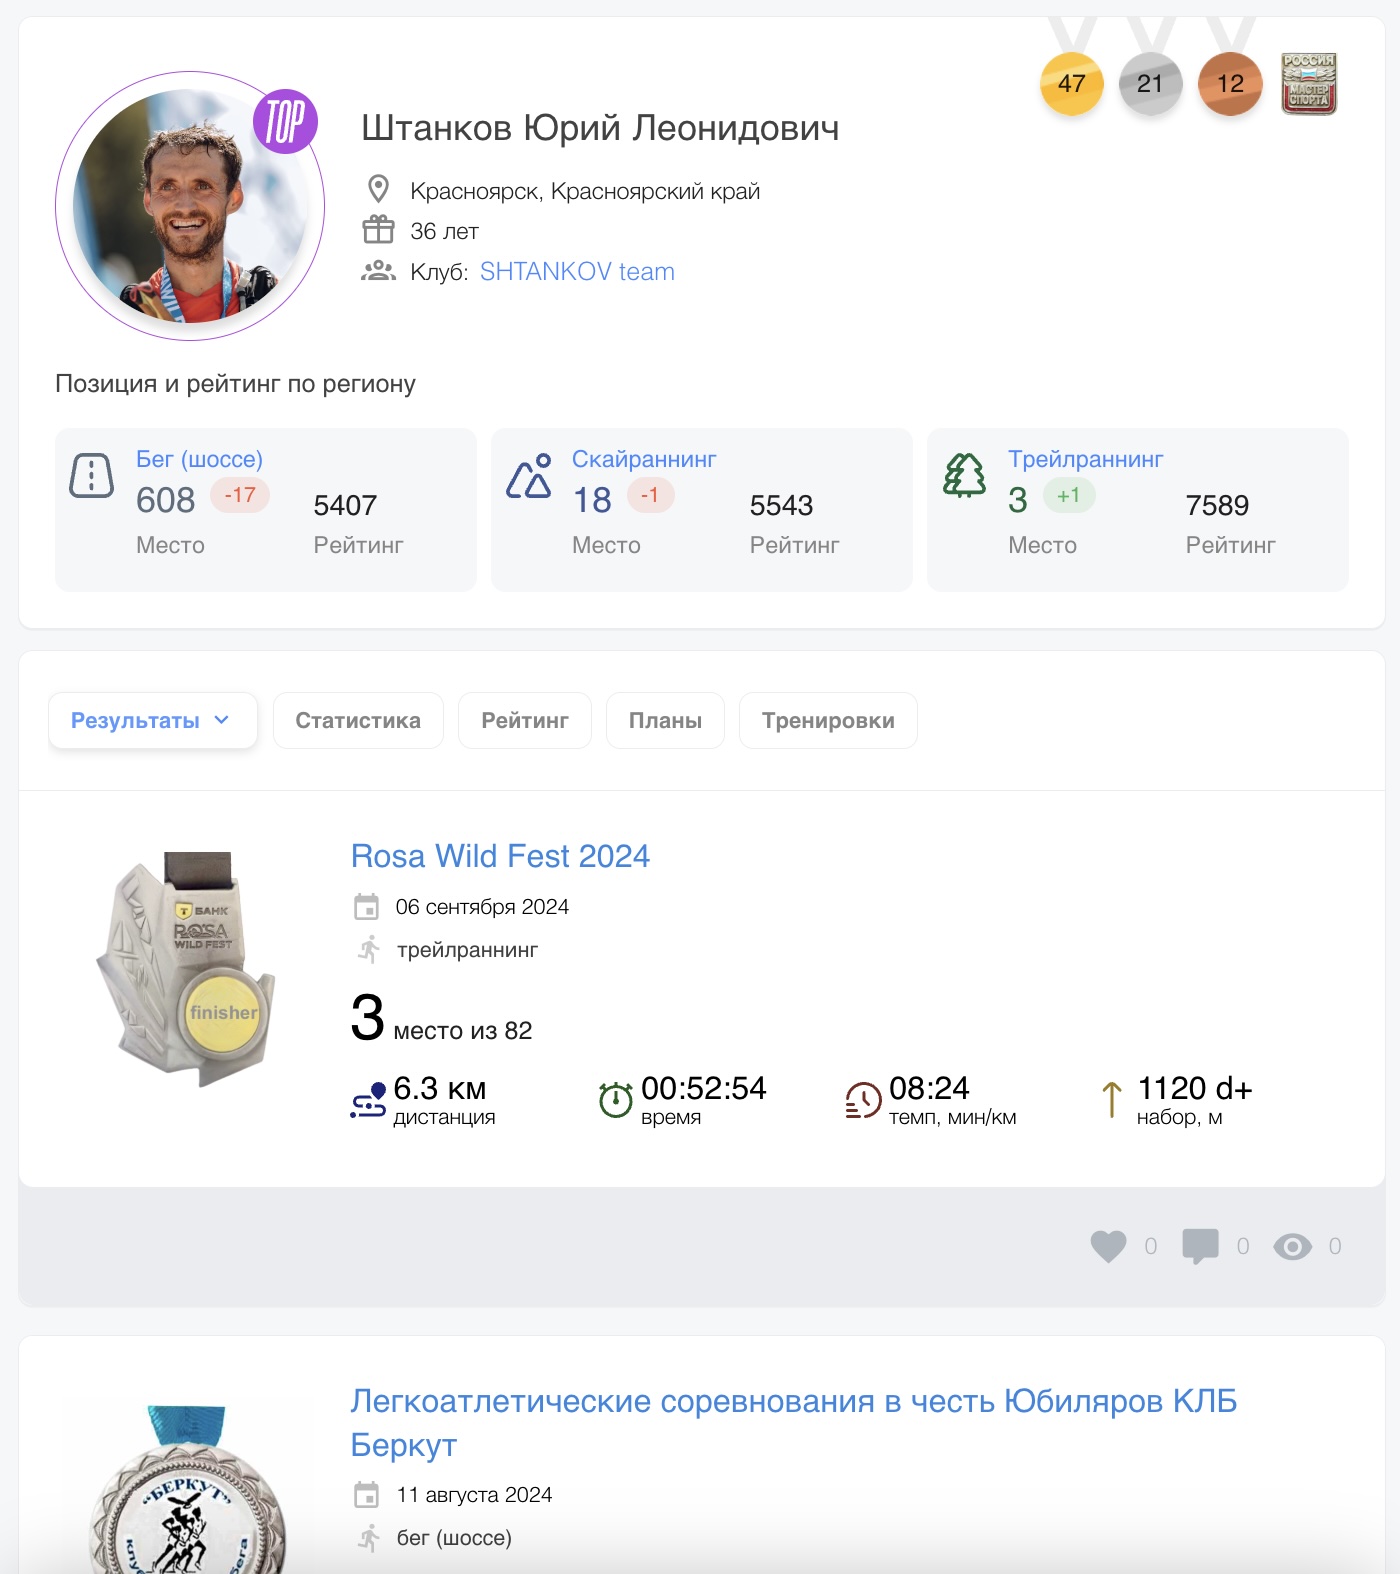Viewport: 1400px width, 1574px height.
Task: Click the +1 position change badge
Action: tap(1069, 495)
